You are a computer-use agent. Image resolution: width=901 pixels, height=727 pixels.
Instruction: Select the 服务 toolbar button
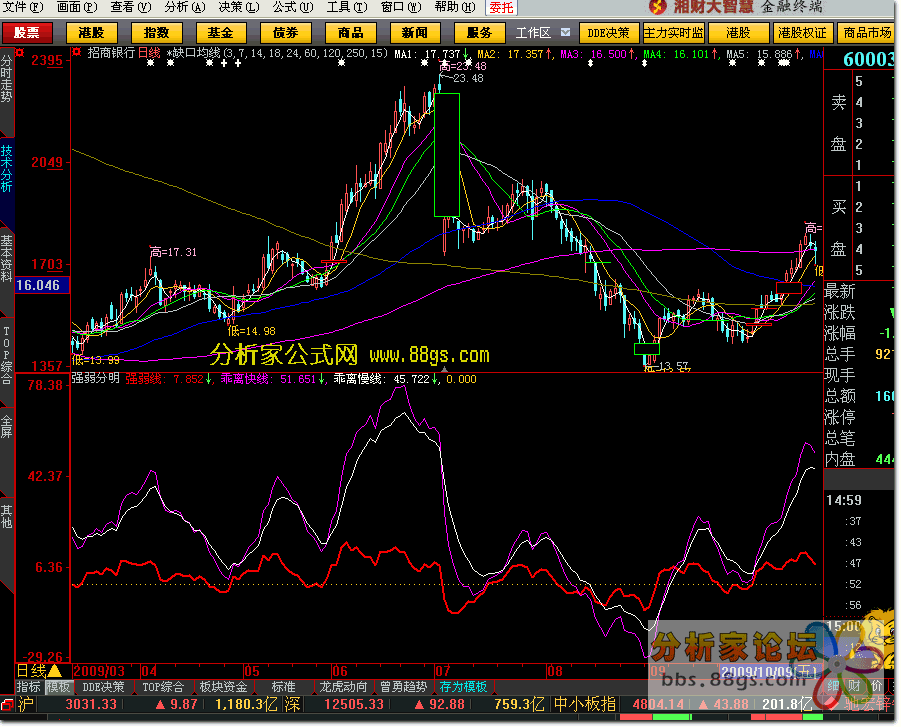pyautogui.click(x=479, y=33)
